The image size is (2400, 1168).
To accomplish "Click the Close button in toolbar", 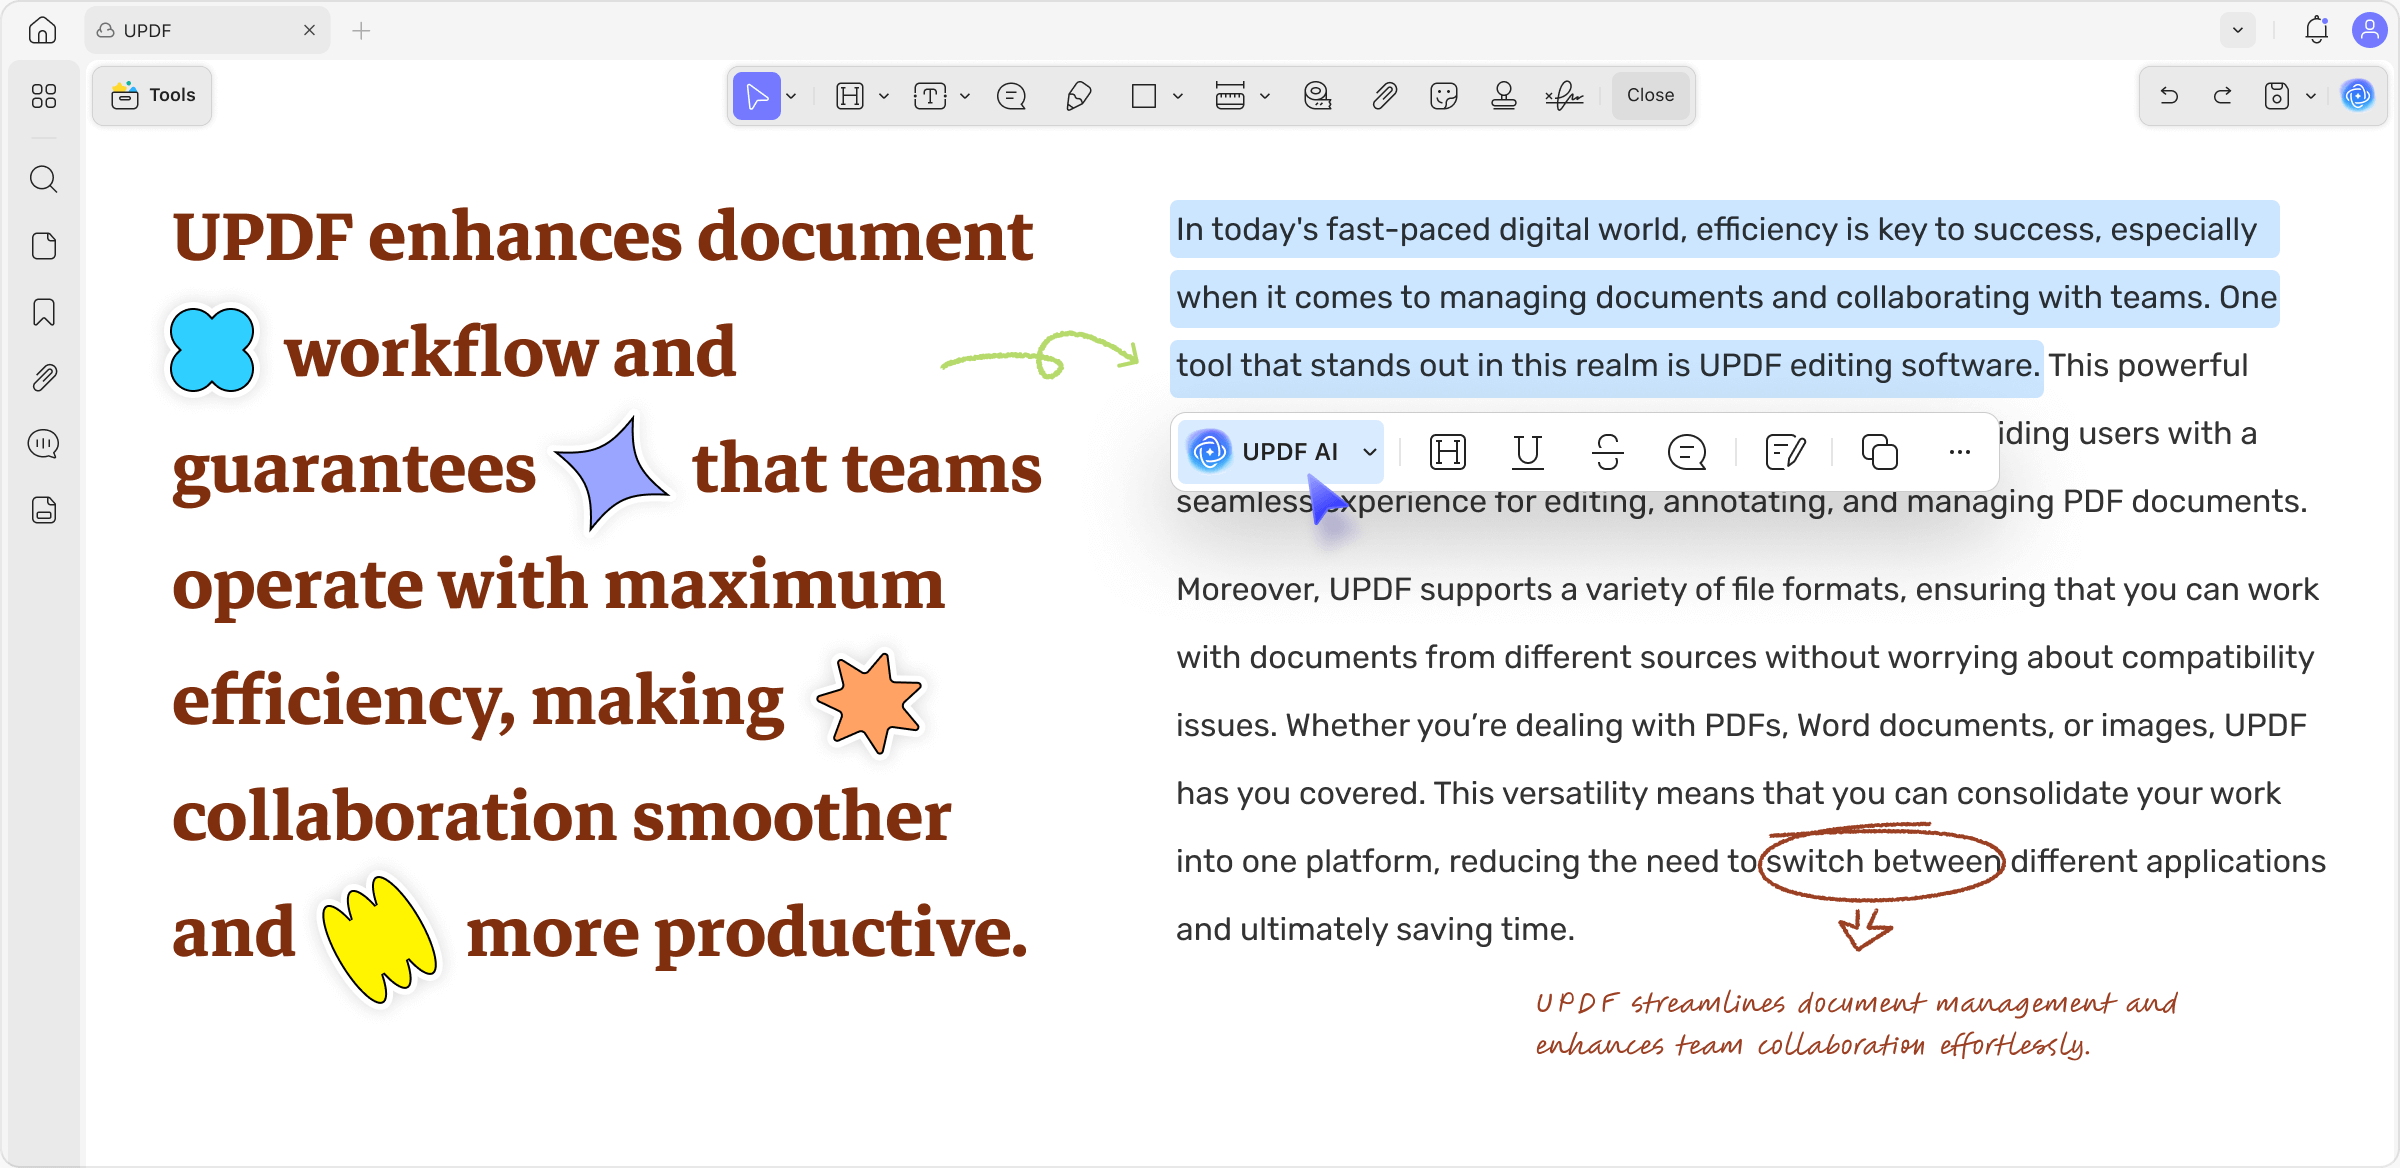I will (1650, 95).
